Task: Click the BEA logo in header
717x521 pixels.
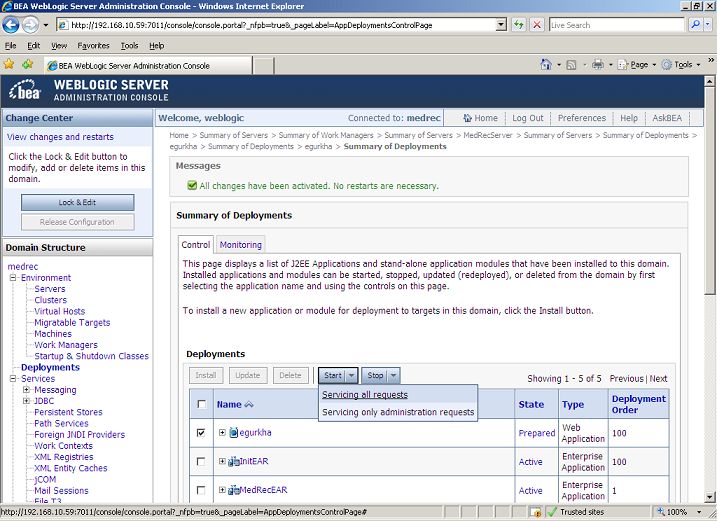Action: (25, 90)
